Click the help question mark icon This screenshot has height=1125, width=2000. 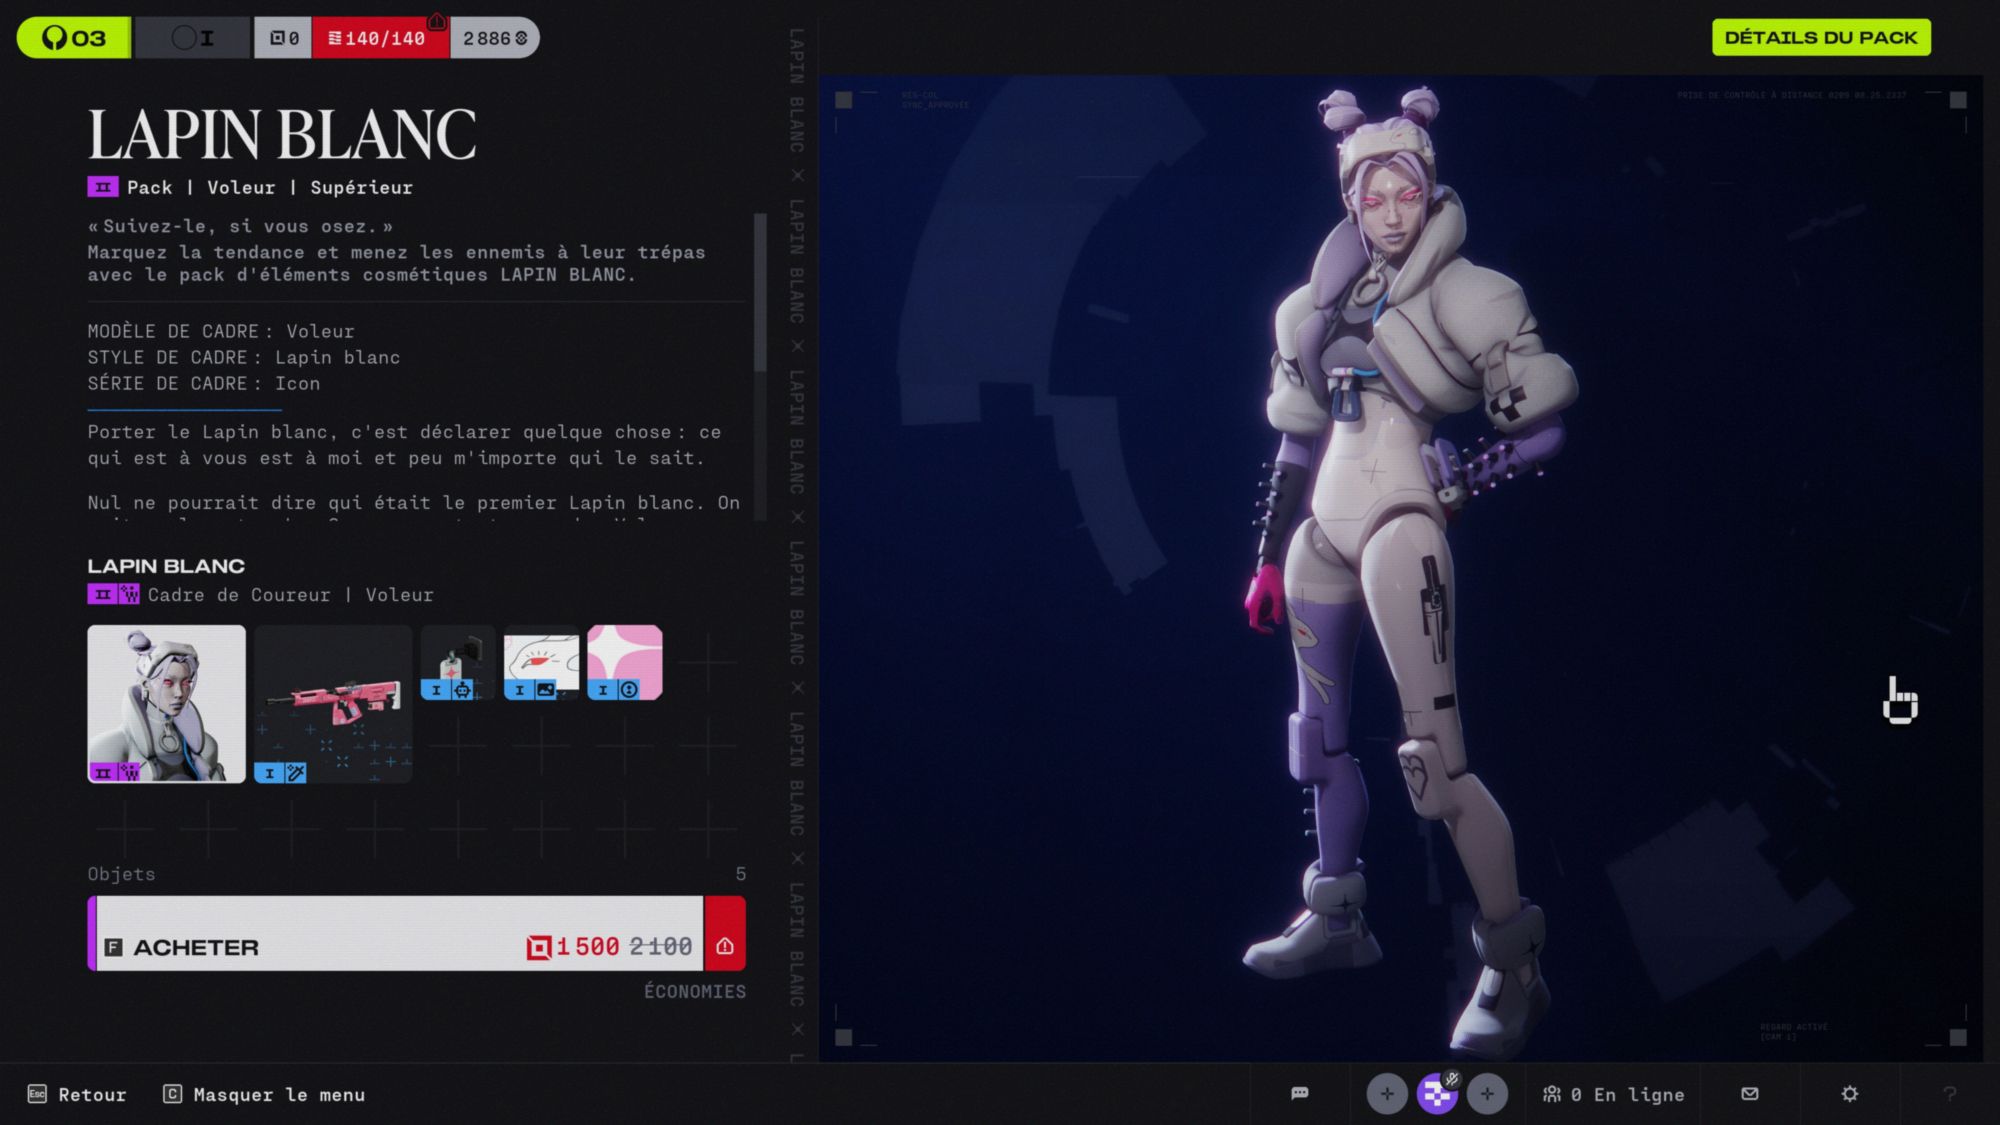pyautogui.click(x=1949, y=1094)
